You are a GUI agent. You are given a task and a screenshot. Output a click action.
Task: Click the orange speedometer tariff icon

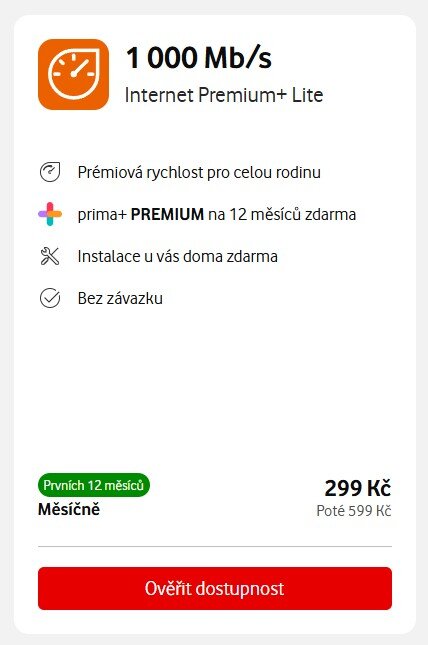(73, 74)
